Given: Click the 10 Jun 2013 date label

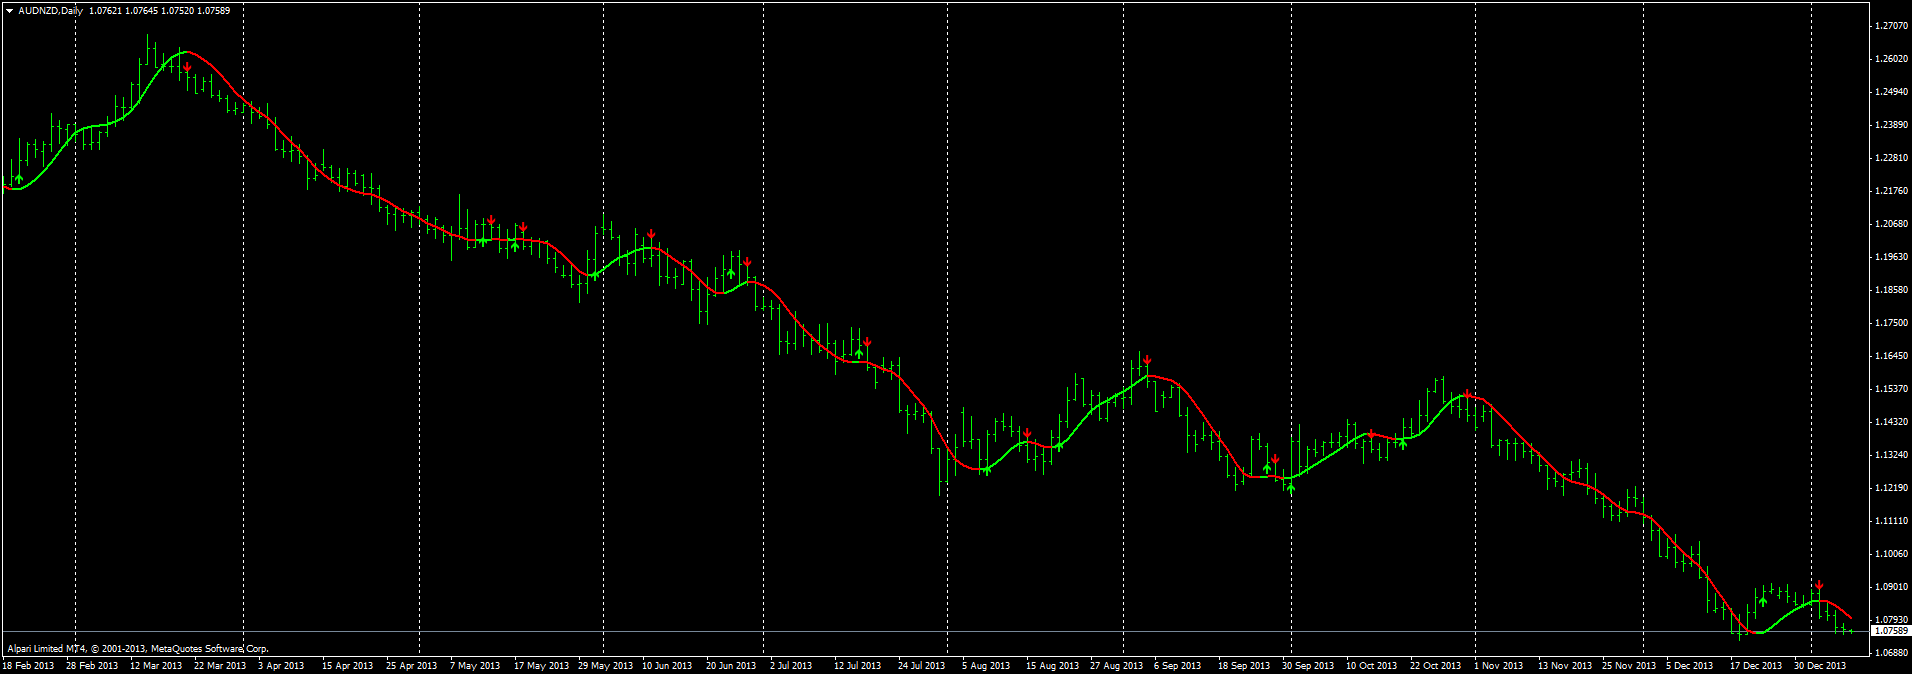Looking at the screenshot, I should coord(667,666).
